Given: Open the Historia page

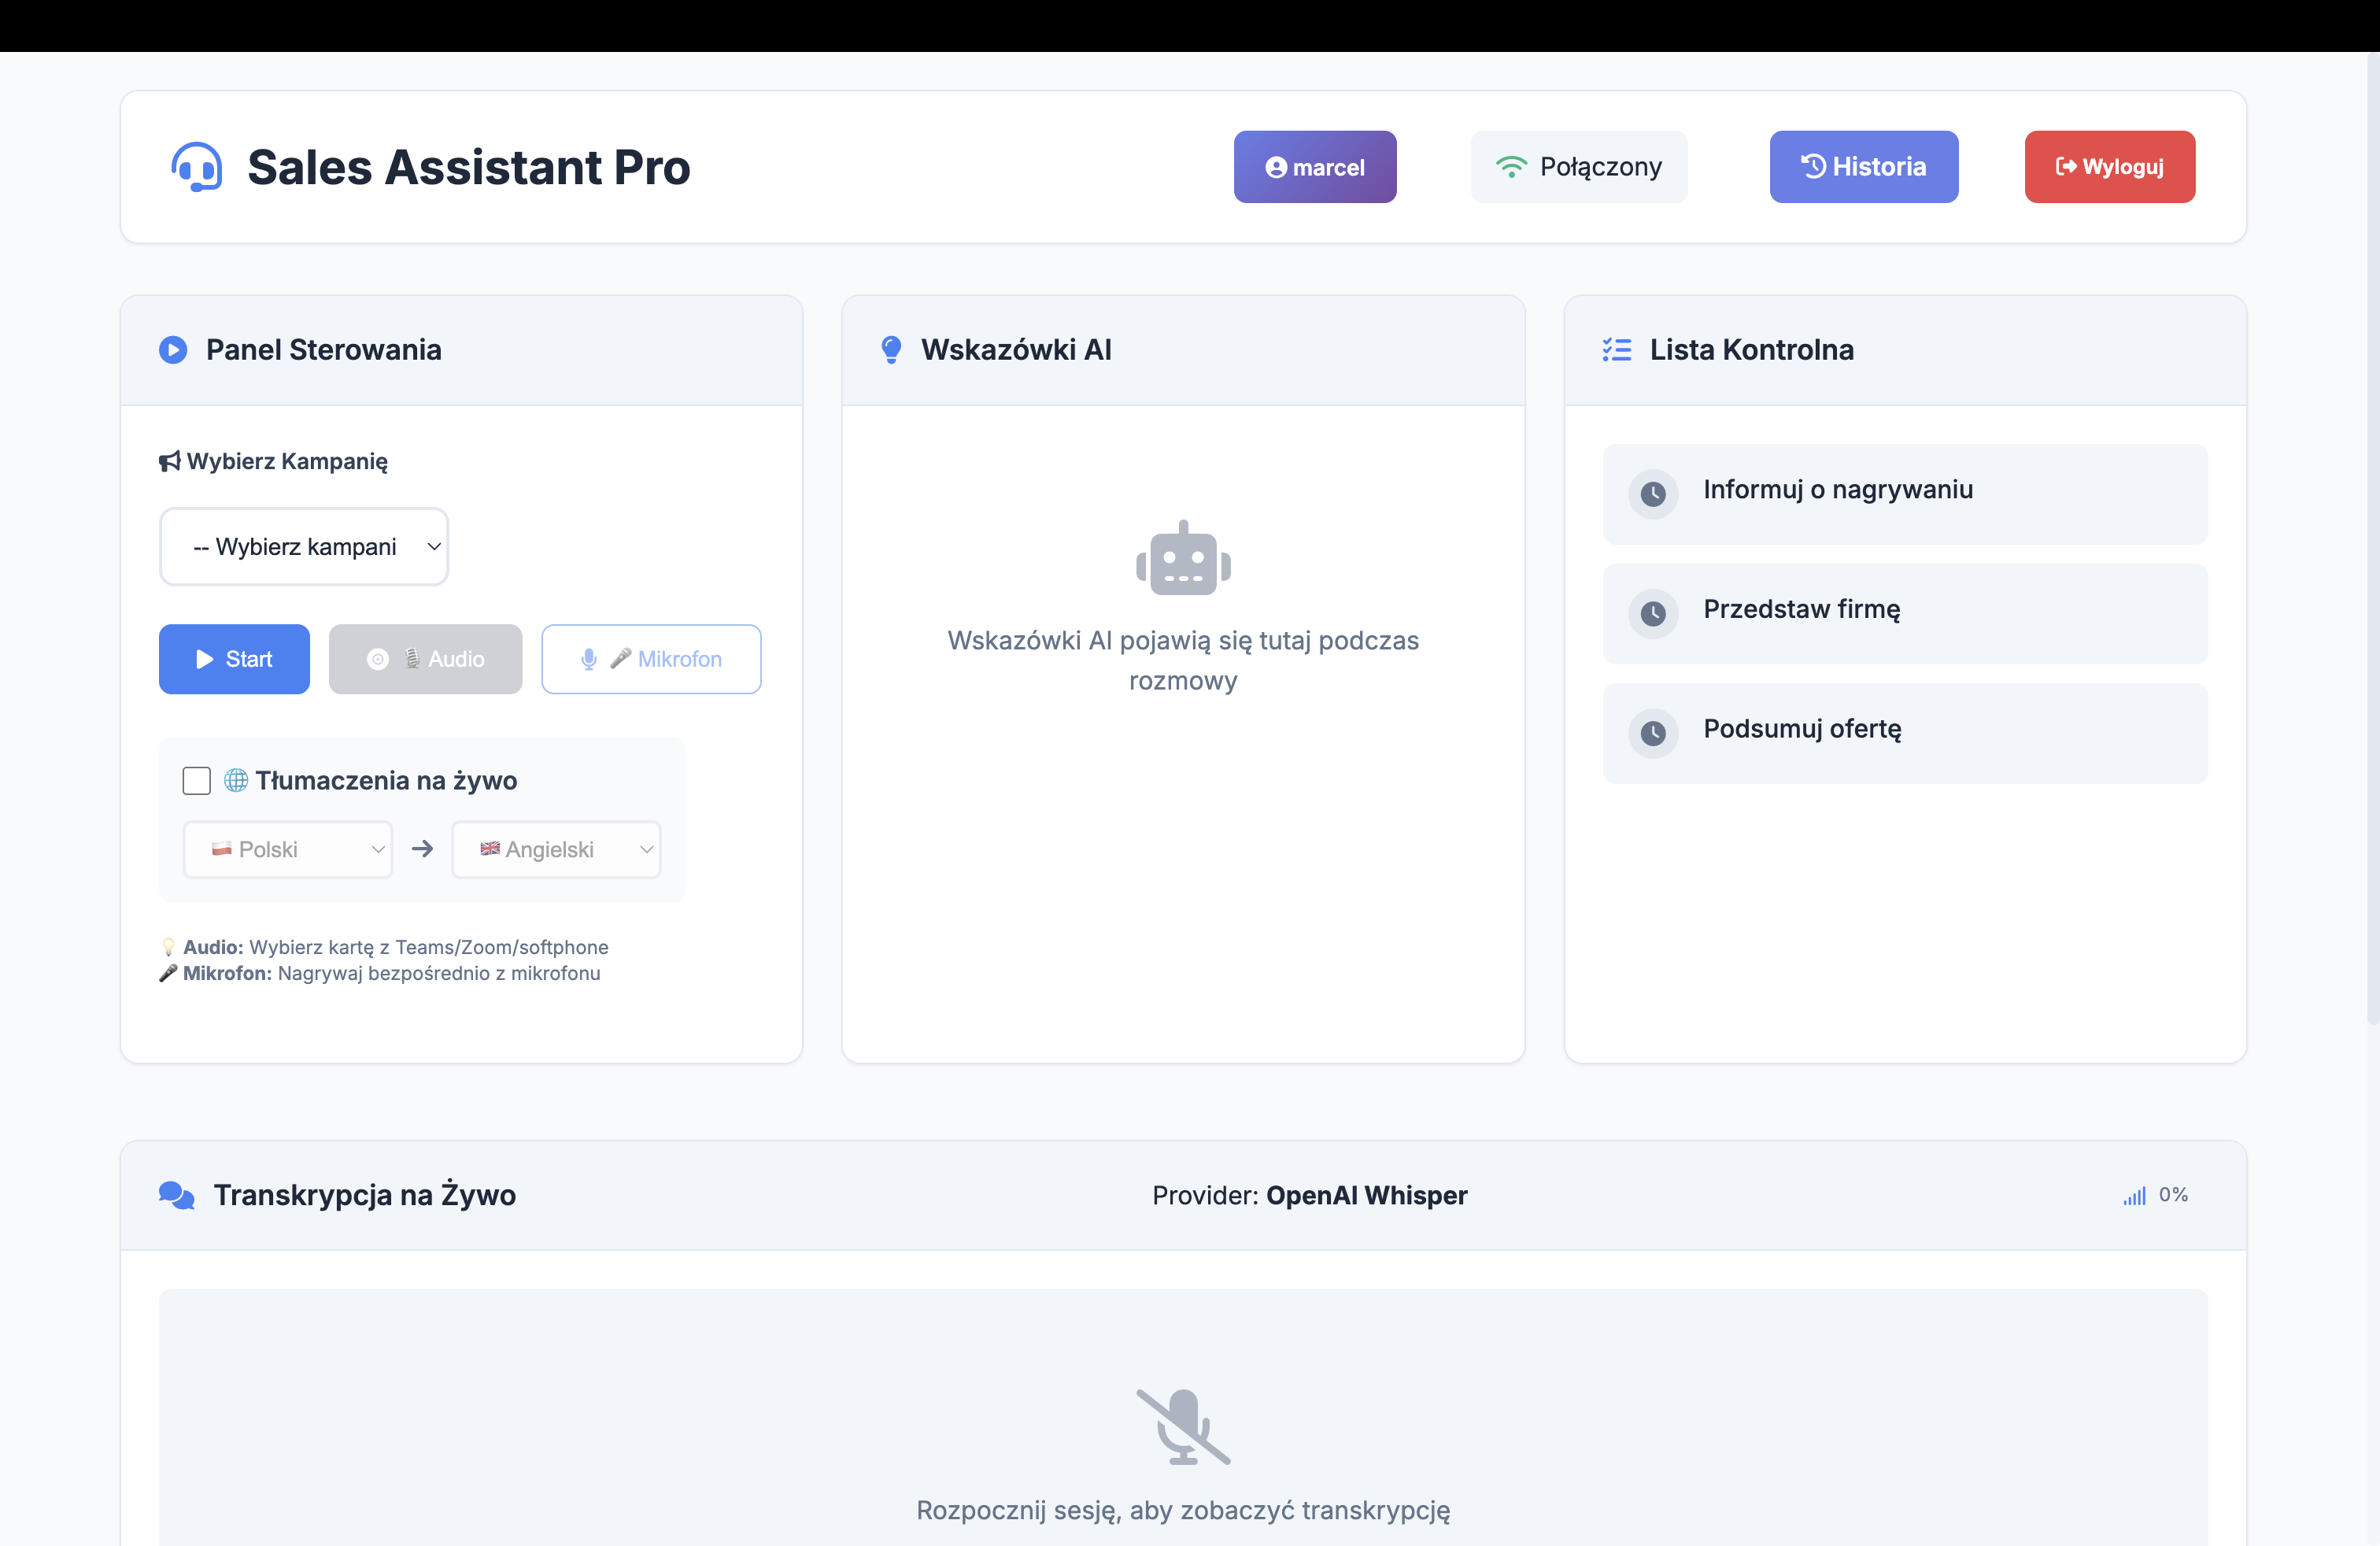Looking at the screenshot, I should pyautogui.click(x=1863, y=167).
